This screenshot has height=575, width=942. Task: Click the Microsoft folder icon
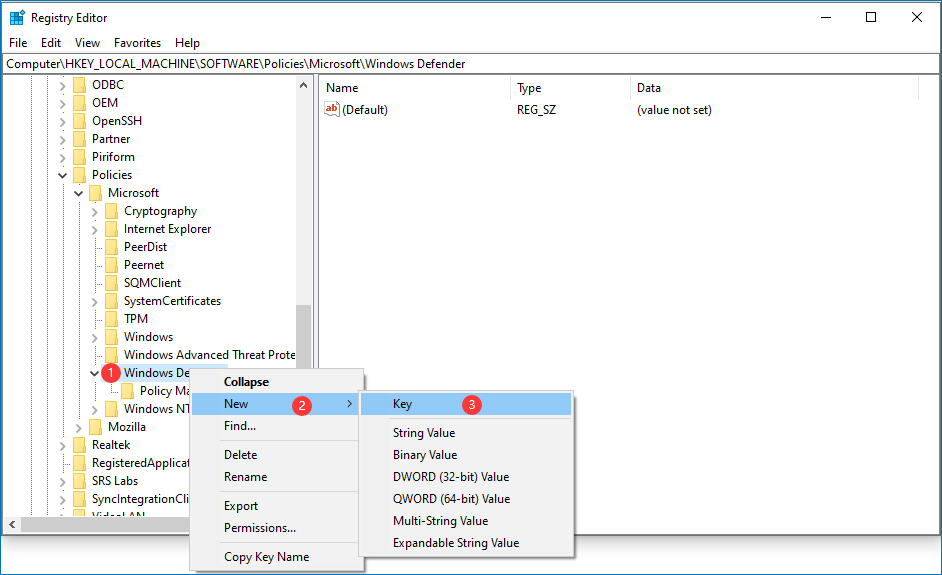[x=96, y=193]
